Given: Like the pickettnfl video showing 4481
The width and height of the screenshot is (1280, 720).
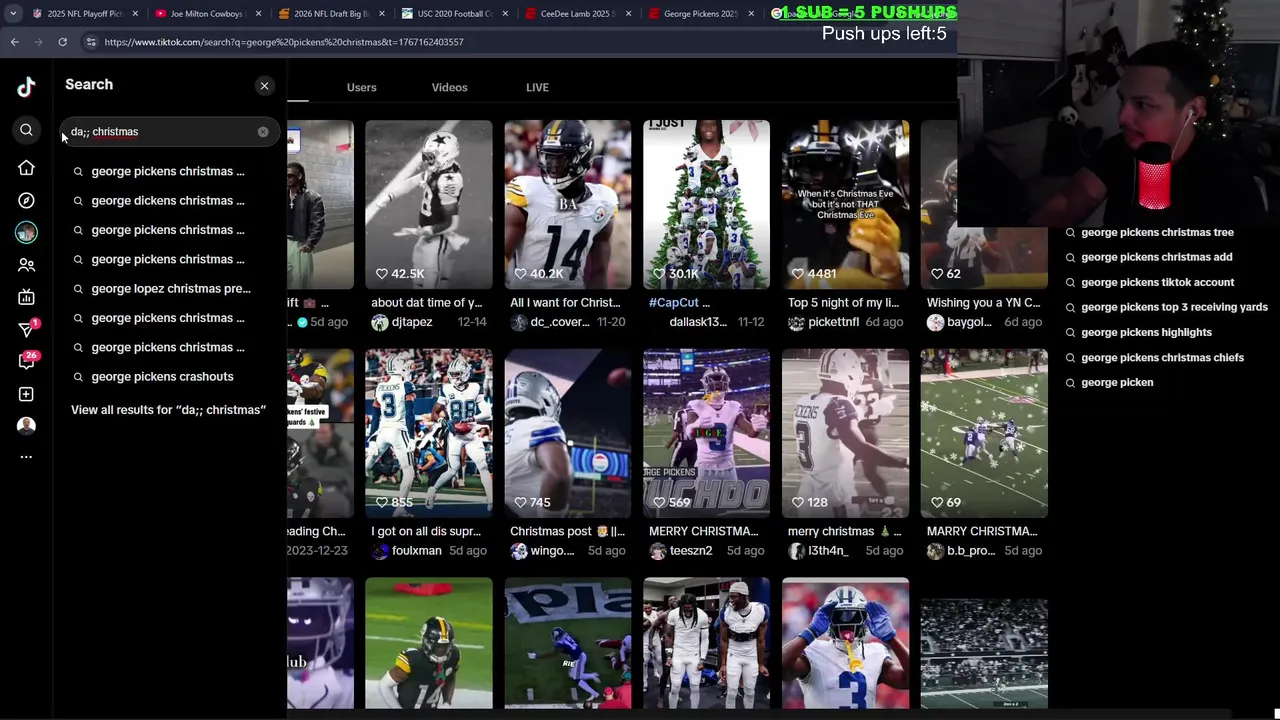Looking at the screenshot, I should coord(798,273).
